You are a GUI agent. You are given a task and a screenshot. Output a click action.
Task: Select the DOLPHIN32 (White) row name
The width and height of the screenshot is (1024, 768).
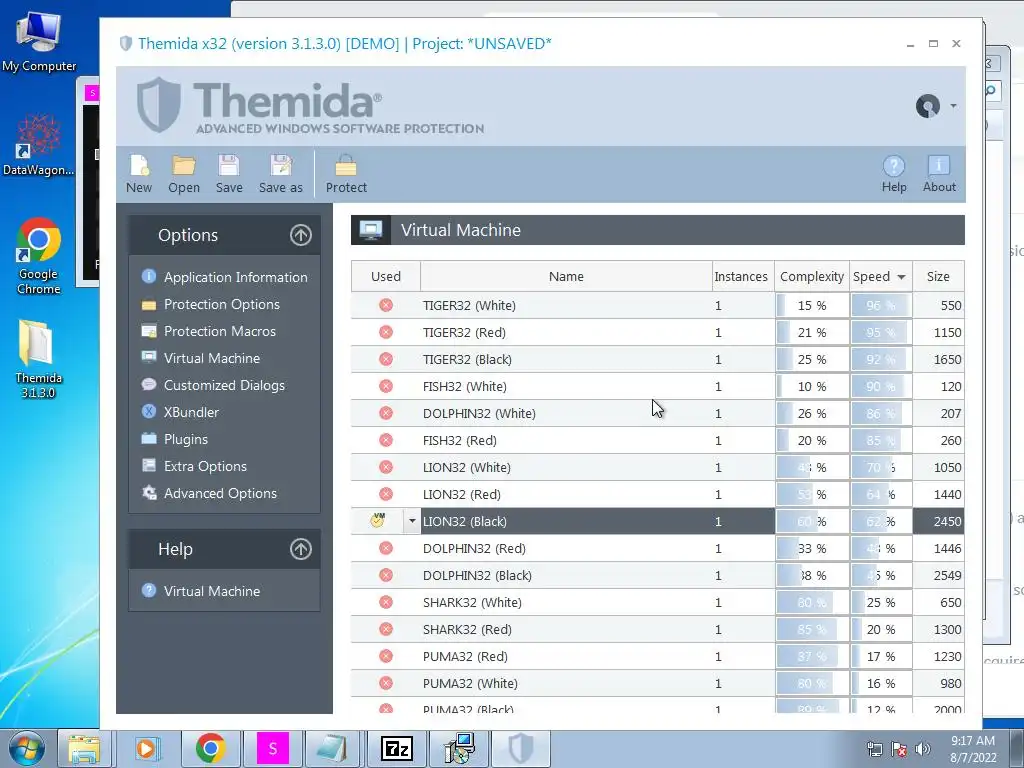(x=479, y=413)
